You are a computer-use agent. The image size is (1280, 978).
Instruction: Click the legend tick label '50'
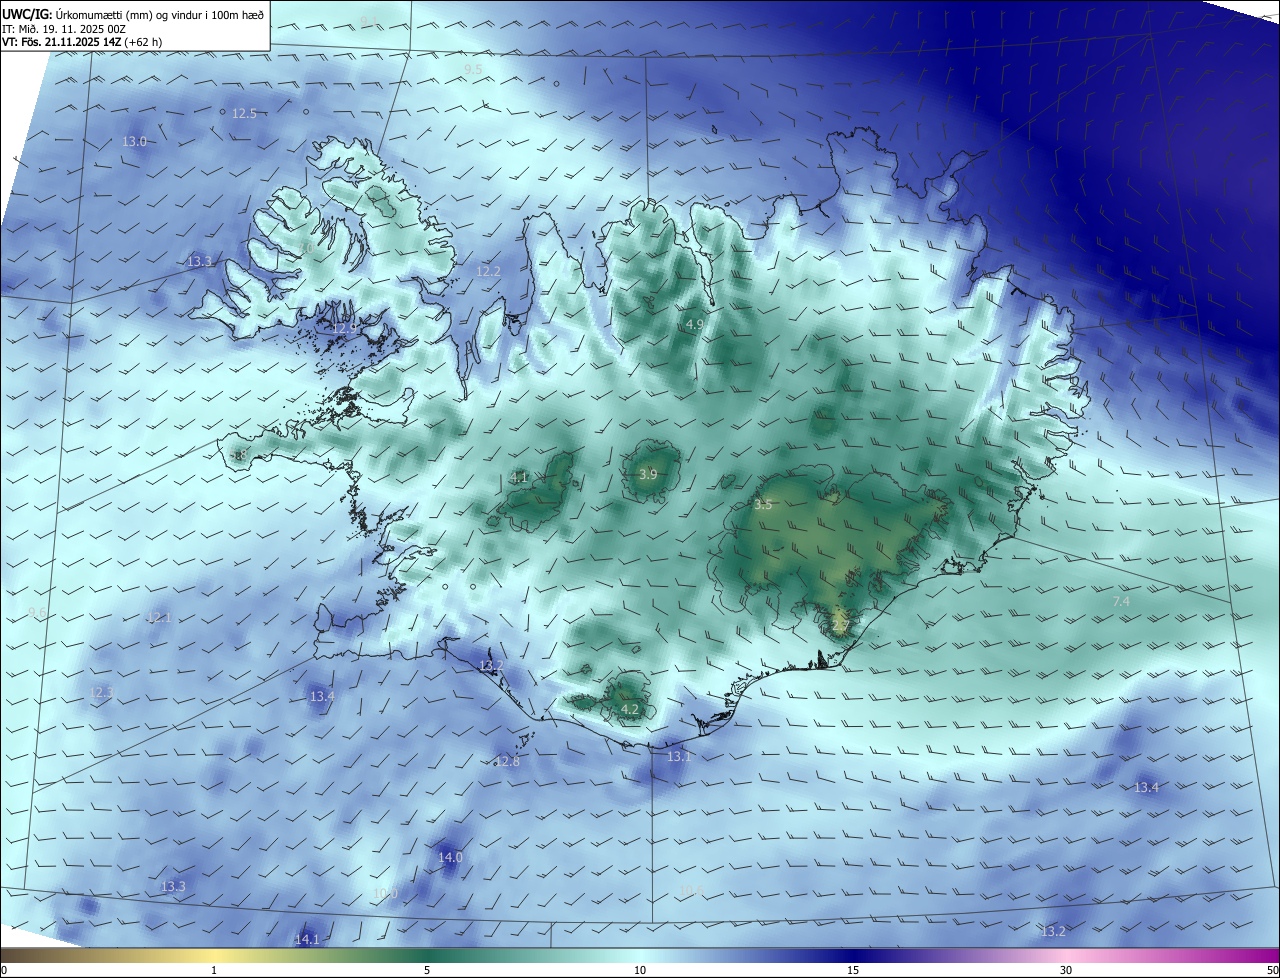1272,970
